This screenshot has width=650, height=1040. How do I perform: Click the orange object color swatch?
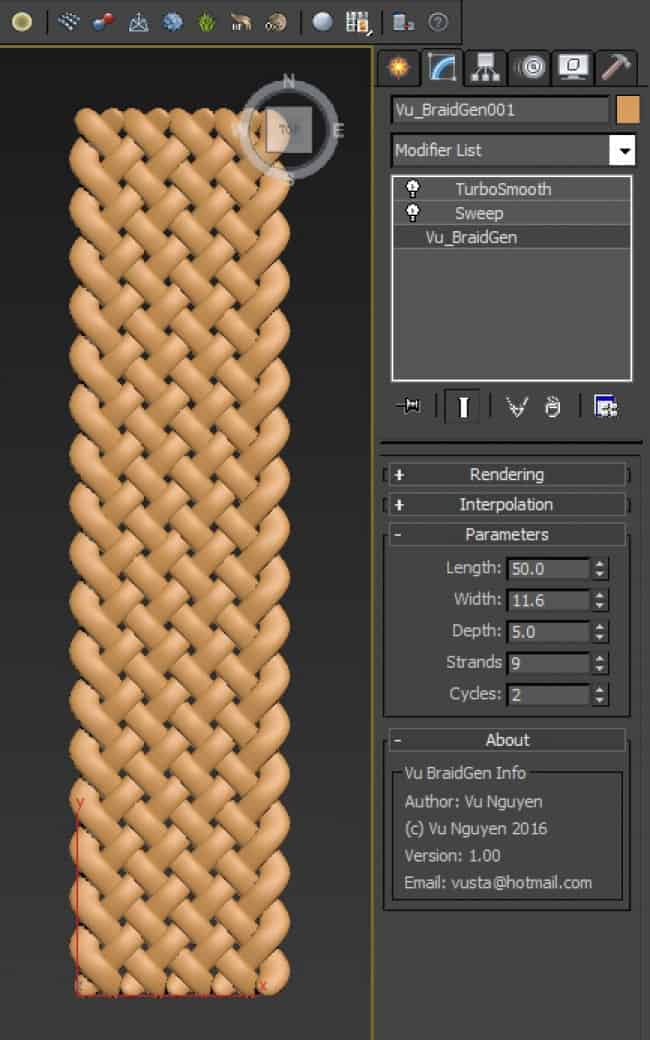[628, 110]
